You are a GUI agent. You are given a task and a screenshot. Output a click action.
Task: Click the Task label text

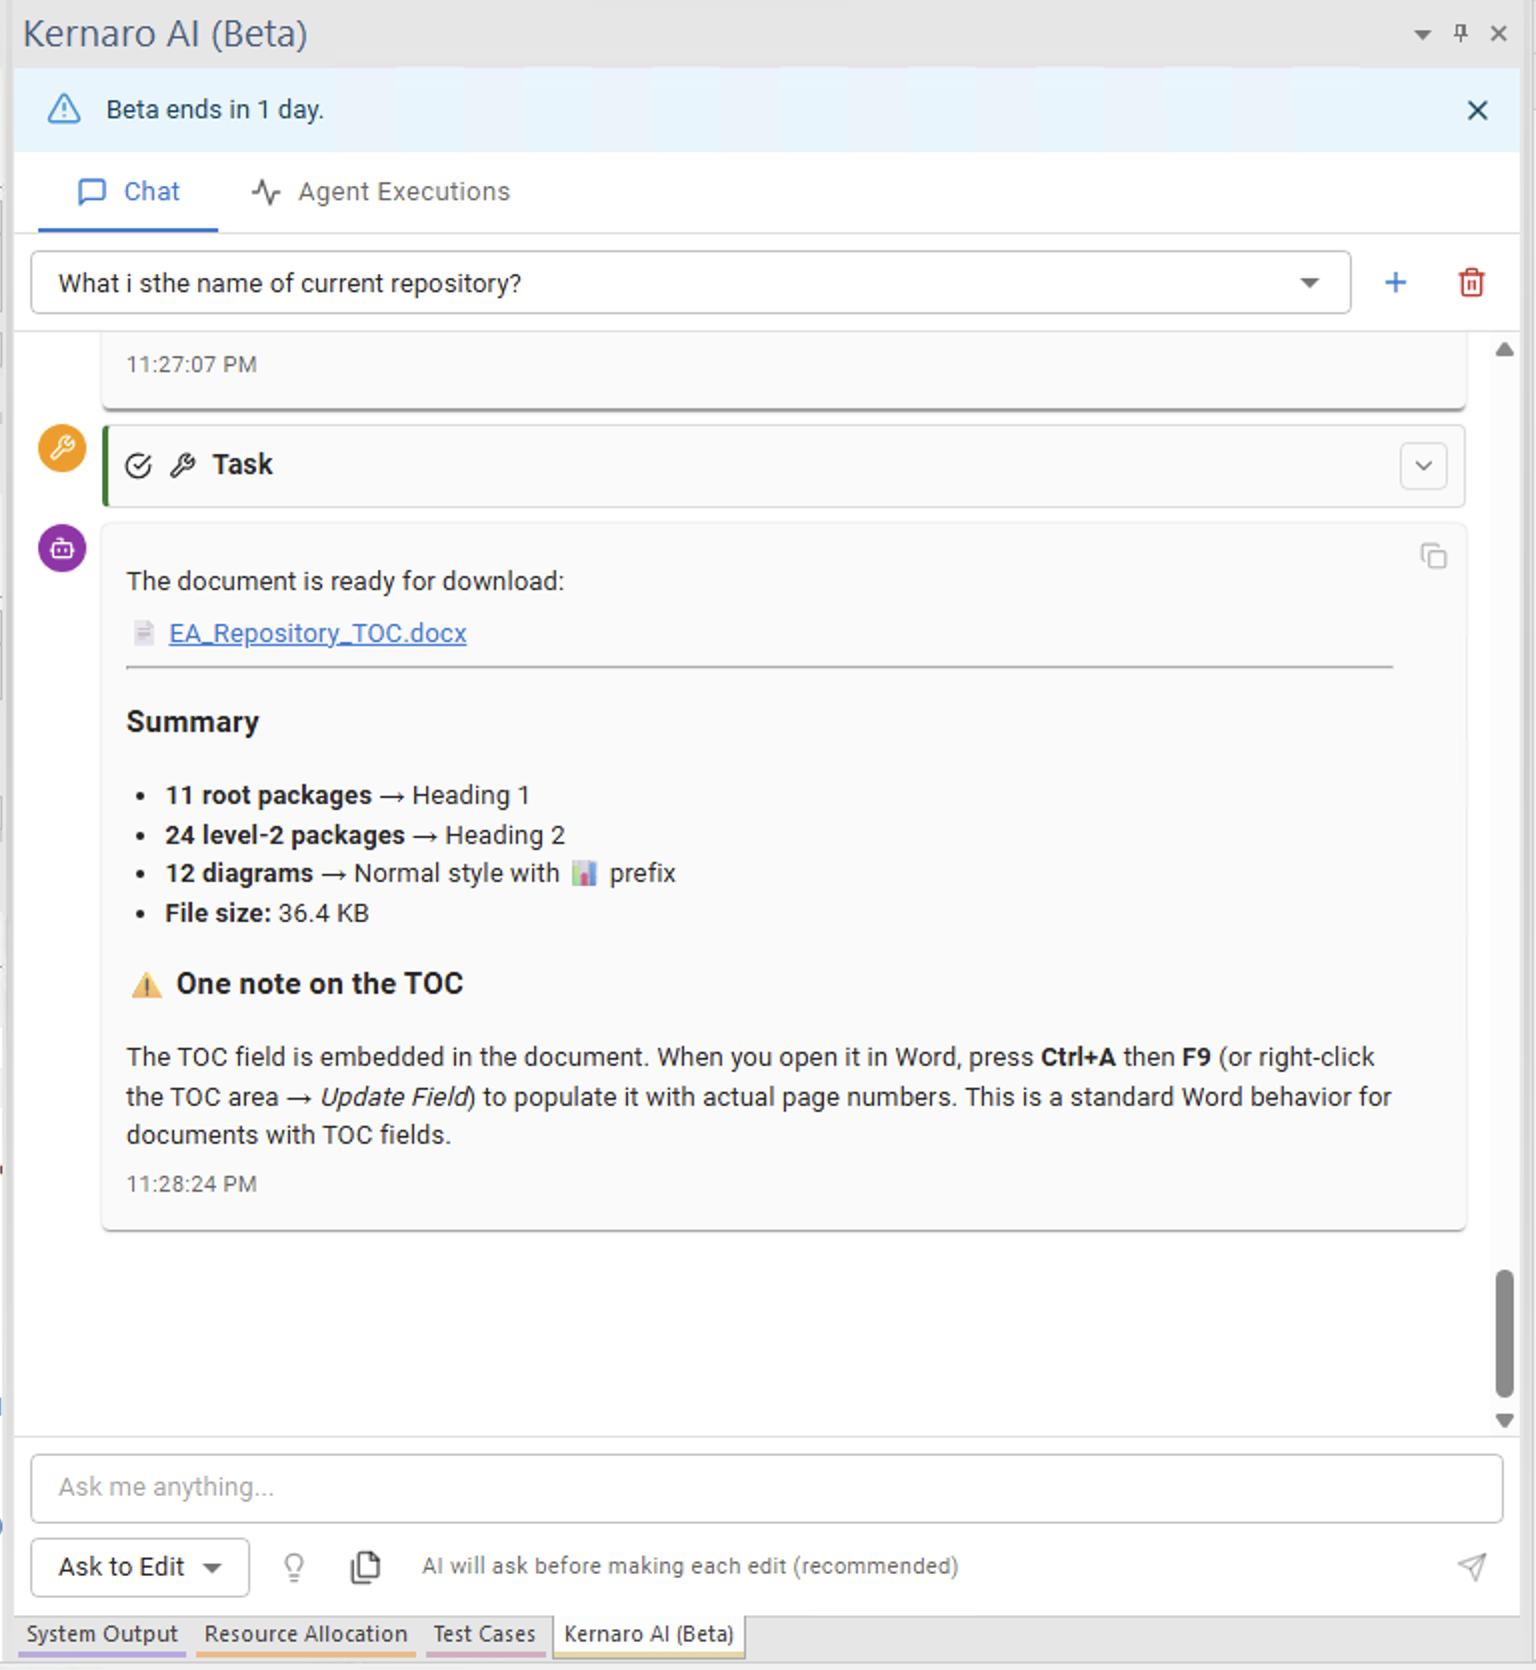coord(242,465)
